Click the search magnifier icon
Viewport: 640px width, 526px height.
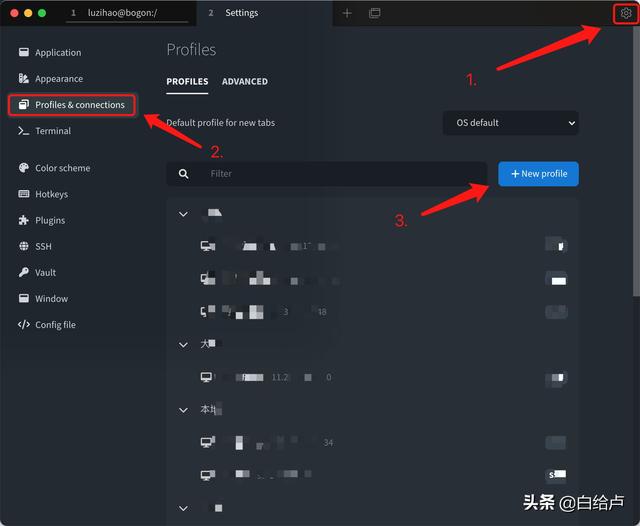tap(183, 174)
